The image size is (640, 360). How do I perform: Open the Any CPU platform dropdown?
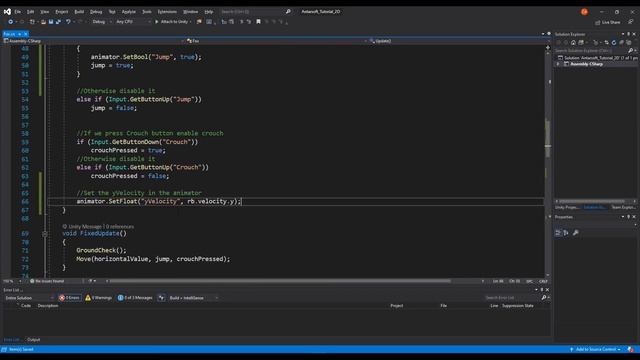133,22
